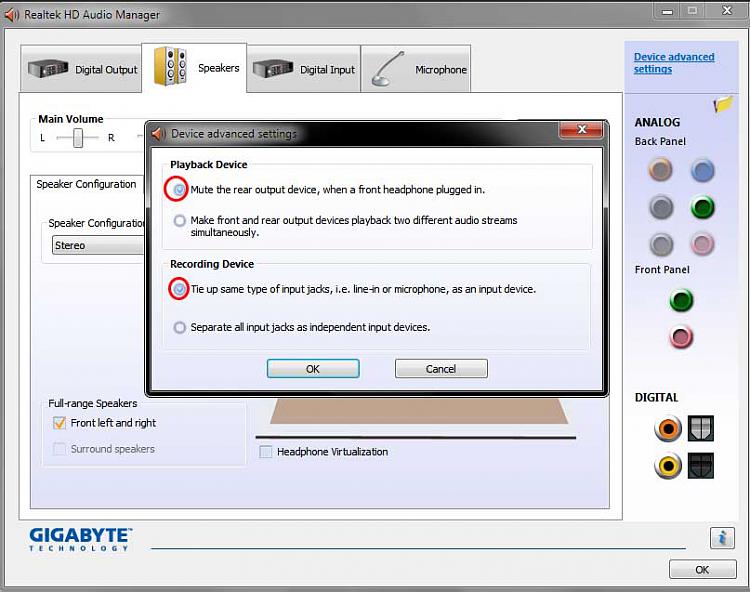Toggle Front left and right checkbox
The height and width of the screenshot is (592, 750).
tap(59, 423)
